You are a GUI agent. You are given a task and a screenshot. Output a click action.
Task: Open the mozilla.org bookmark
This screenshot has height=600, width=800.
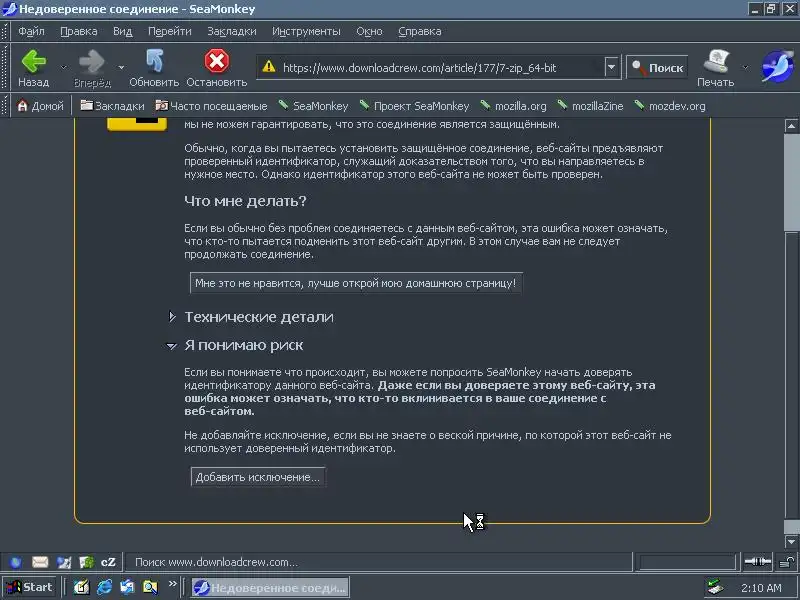[513, 106]
